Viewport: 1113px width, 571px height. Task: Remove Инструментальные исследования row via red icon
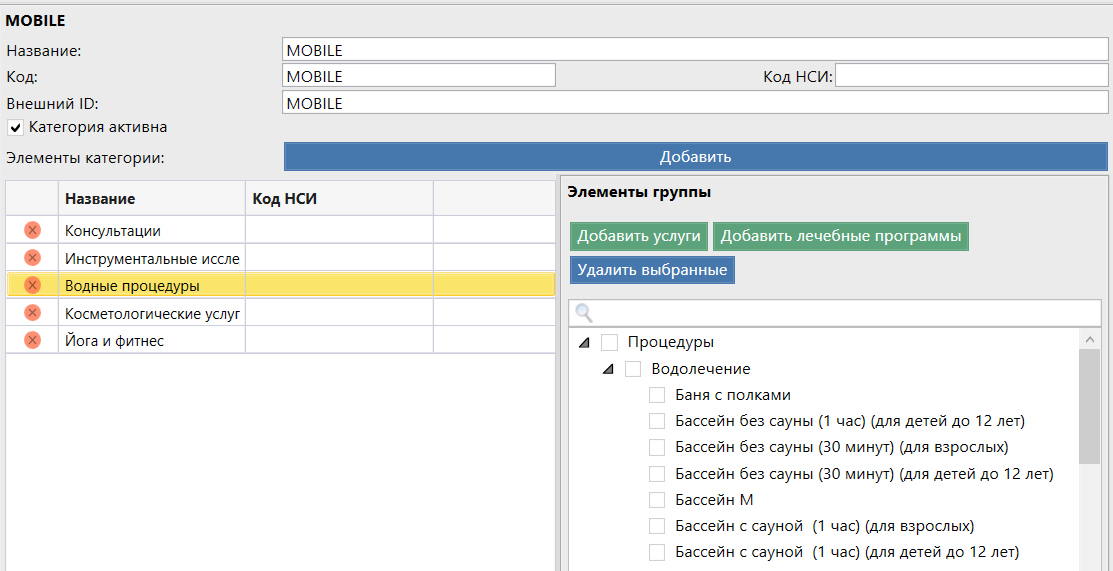(x=32, y=258)
